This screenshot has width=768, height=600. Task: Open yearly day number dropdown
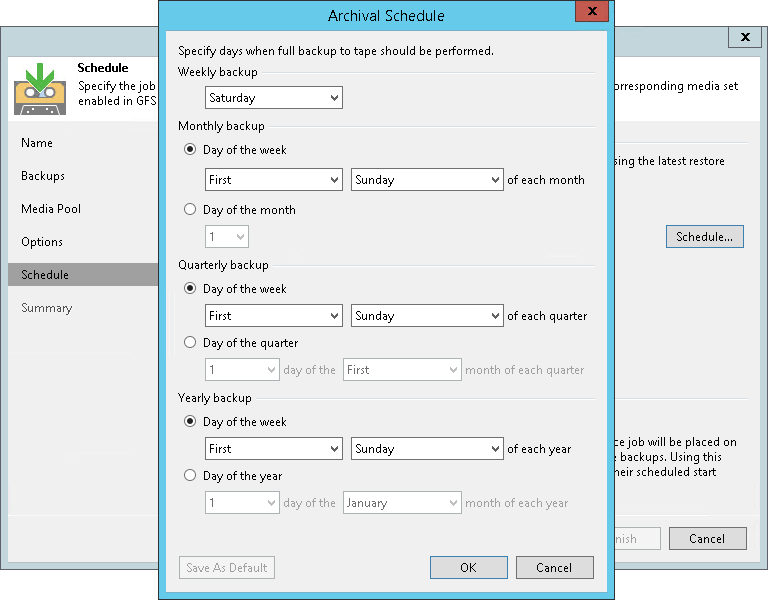[x=242, y=503]
